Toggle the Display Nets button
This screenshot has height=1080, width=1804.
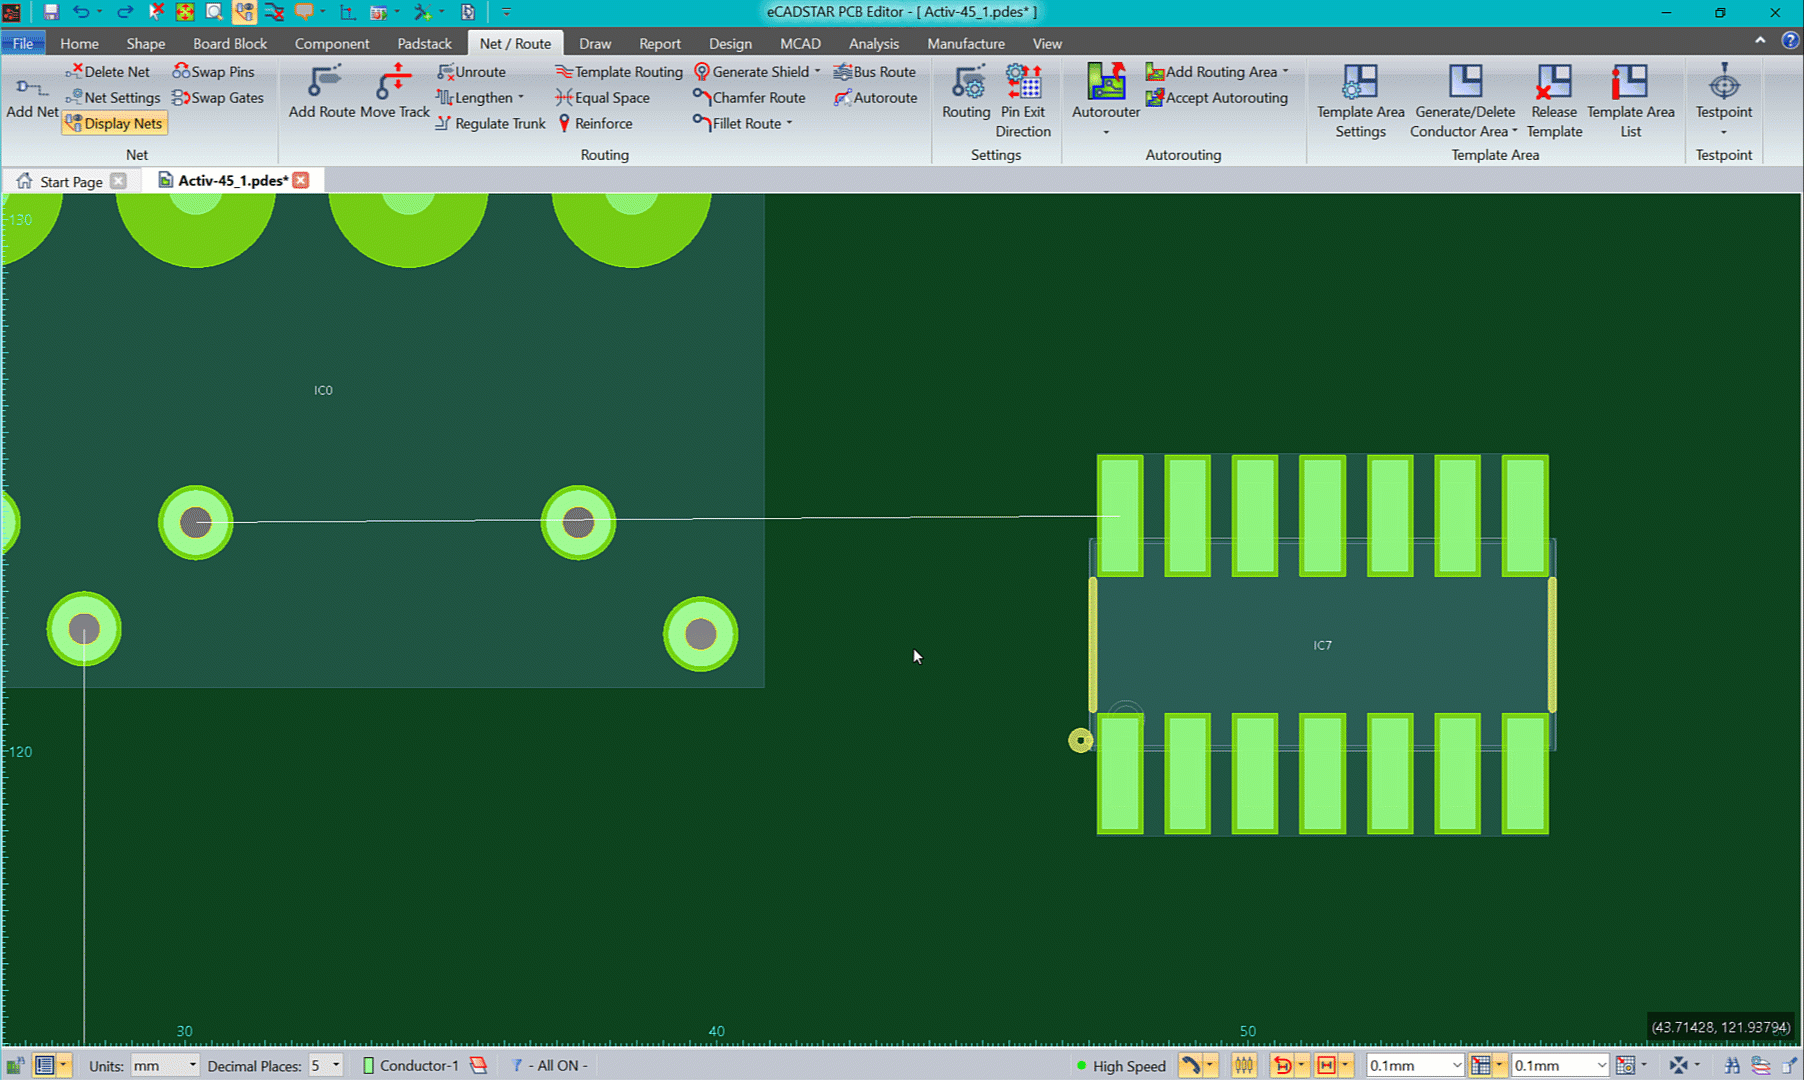tap(114, 123)
